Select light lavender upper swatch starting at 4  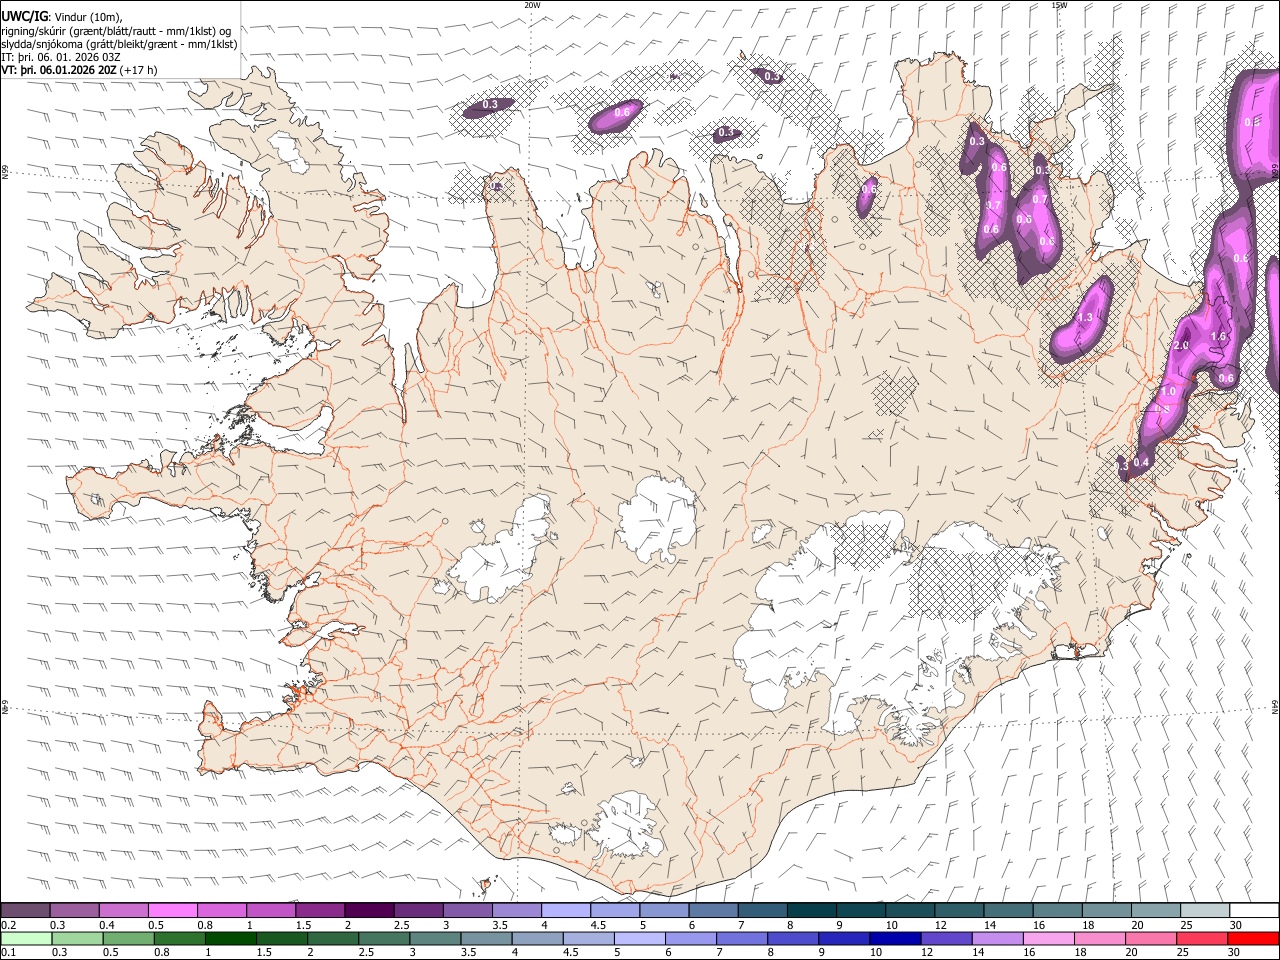(x=565, y=910)
